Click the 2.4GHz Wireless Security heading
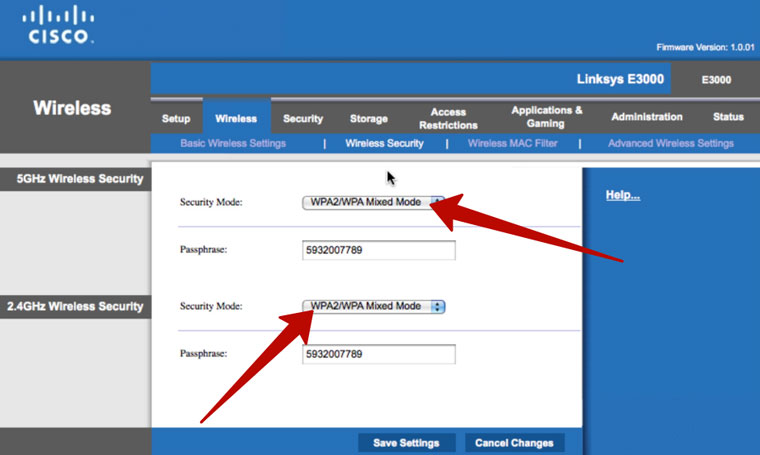 [75, 306]
